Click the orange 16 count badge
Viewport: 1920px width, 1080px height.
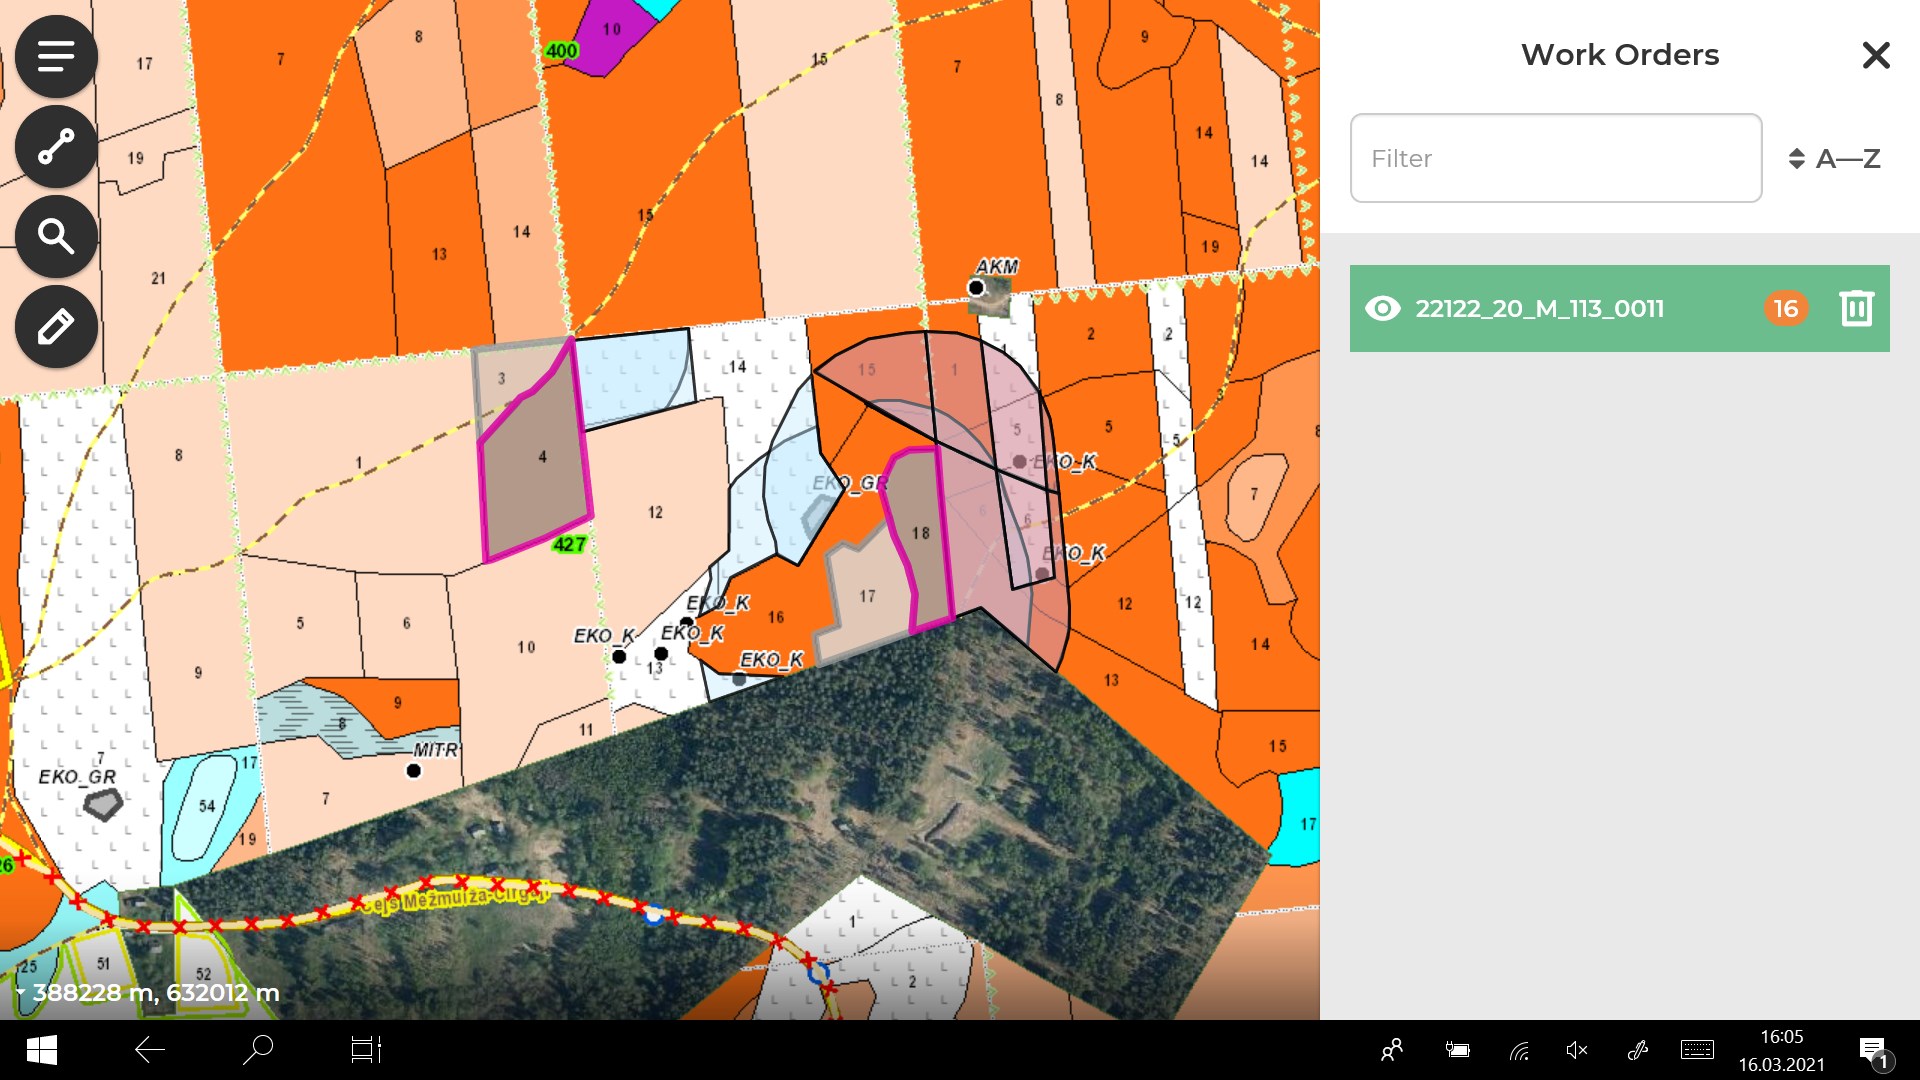point(1786,308)
